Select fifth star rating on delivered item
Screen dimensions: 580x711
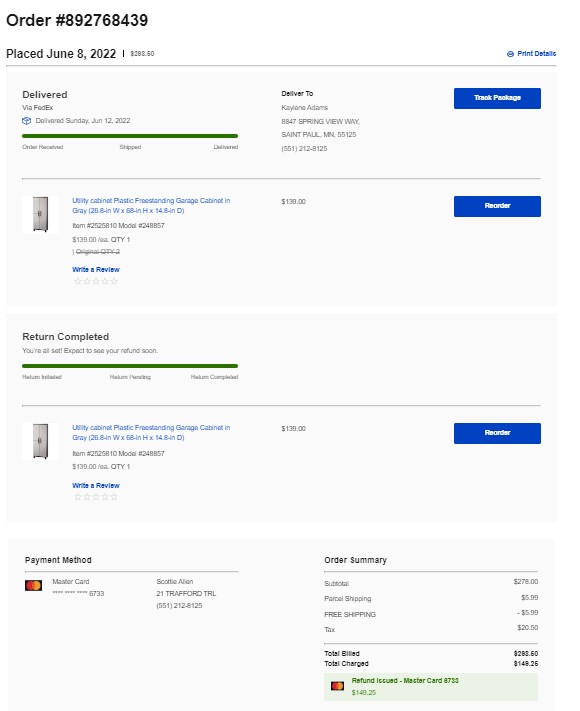click(x=114, y=281)
